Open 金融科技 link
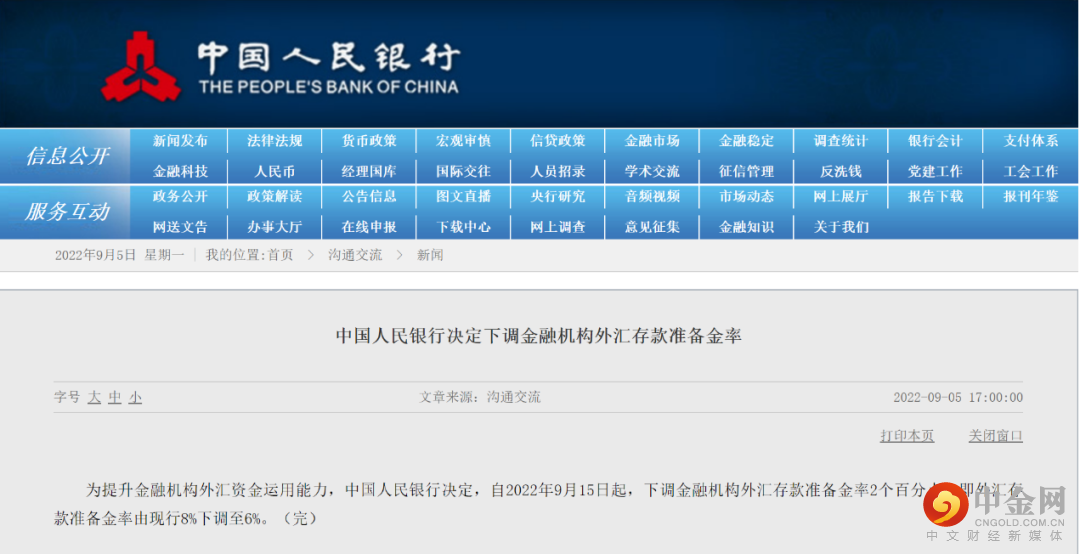 click(x=180, y=171)
